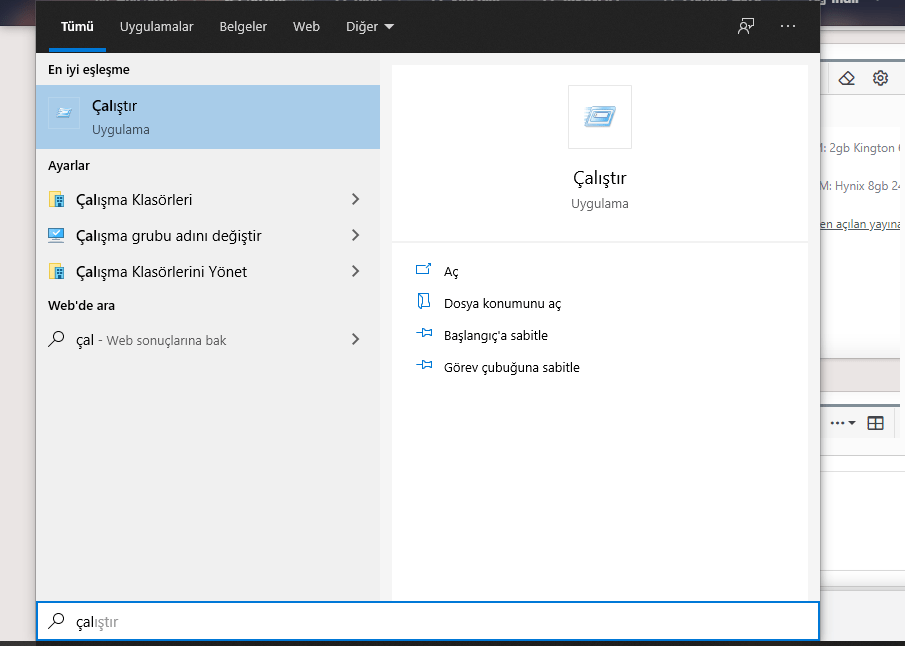This screenshot has height=646, width=905.
Task: Click the Aç open icon
Action: (424, 269)
